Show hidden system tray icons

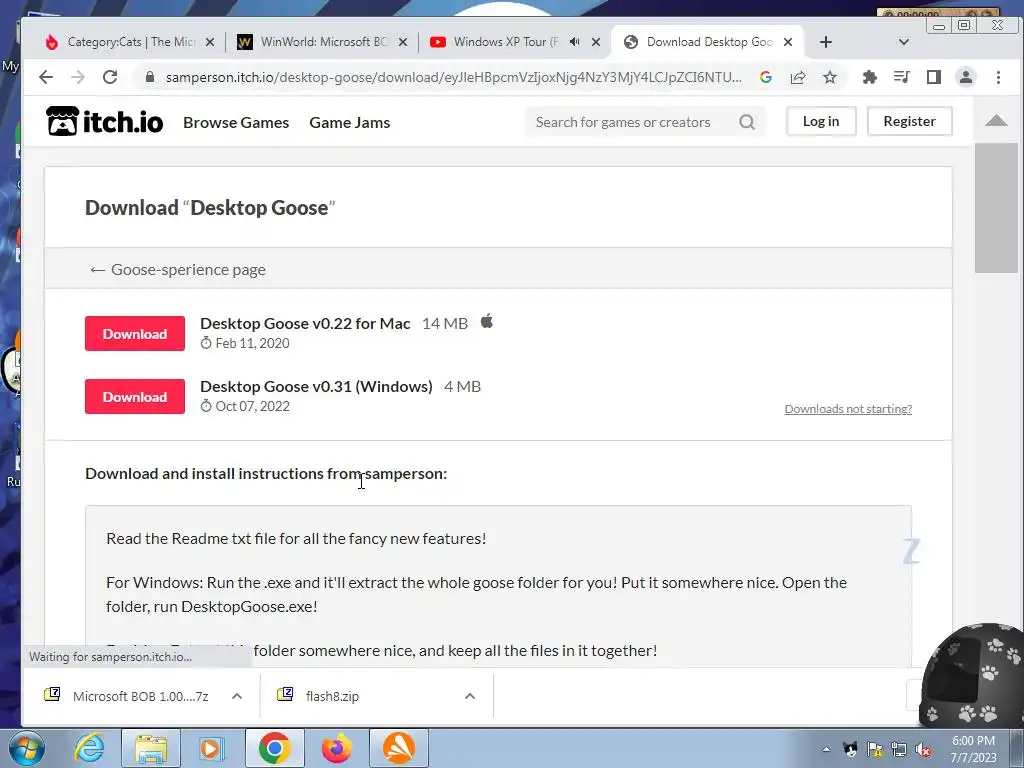[x=826, y=749]
